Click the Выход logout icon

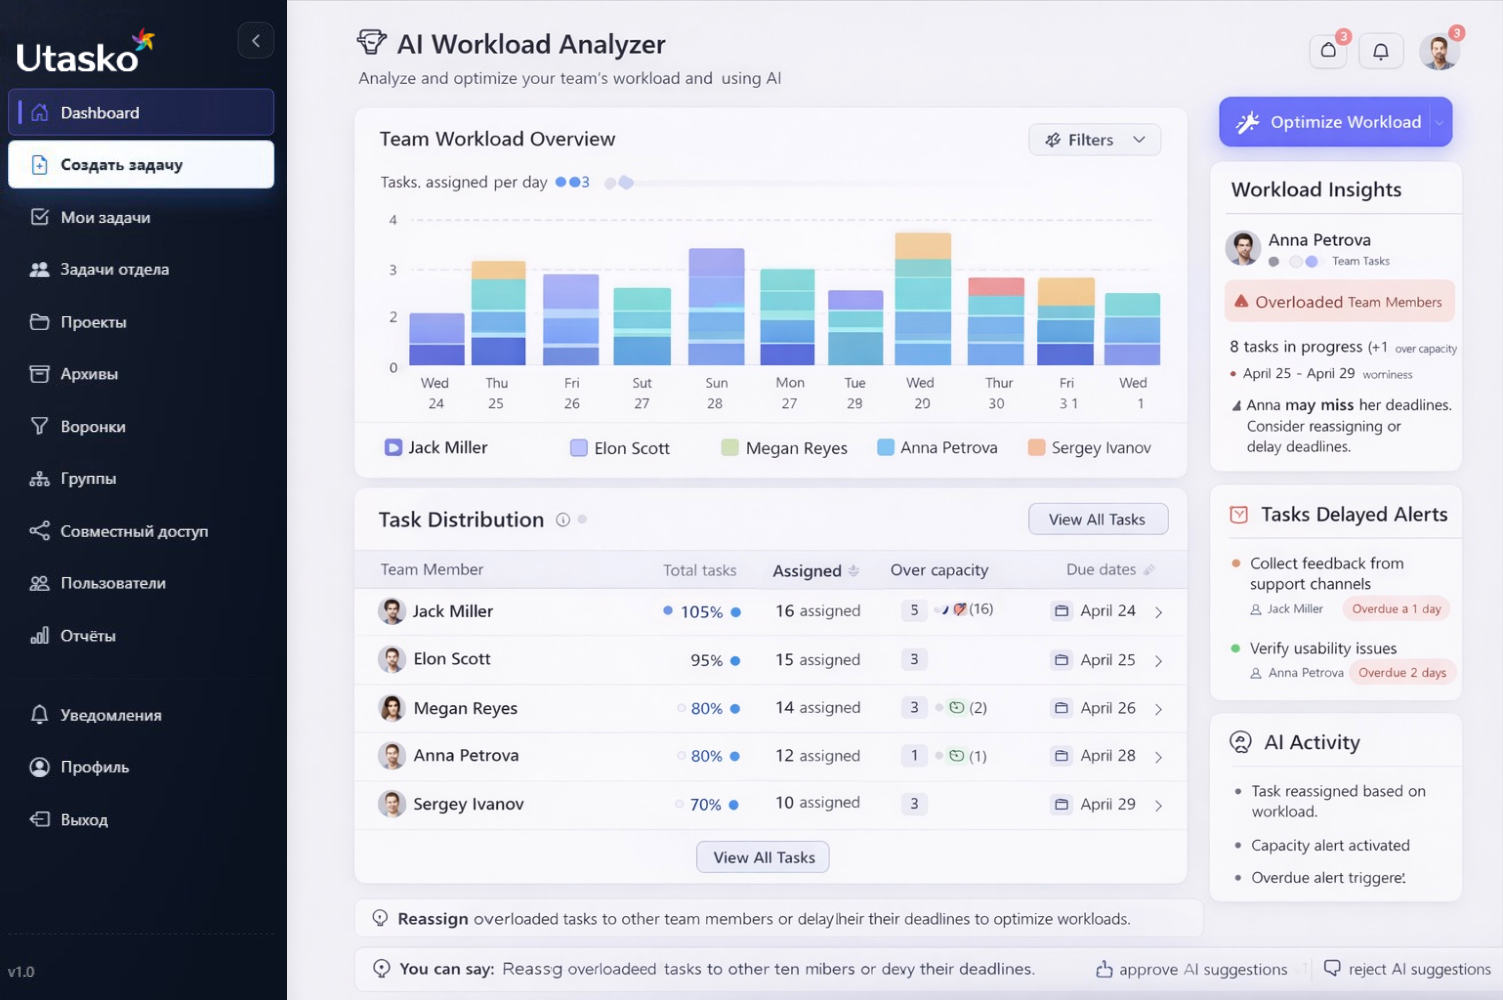point(40,819)
